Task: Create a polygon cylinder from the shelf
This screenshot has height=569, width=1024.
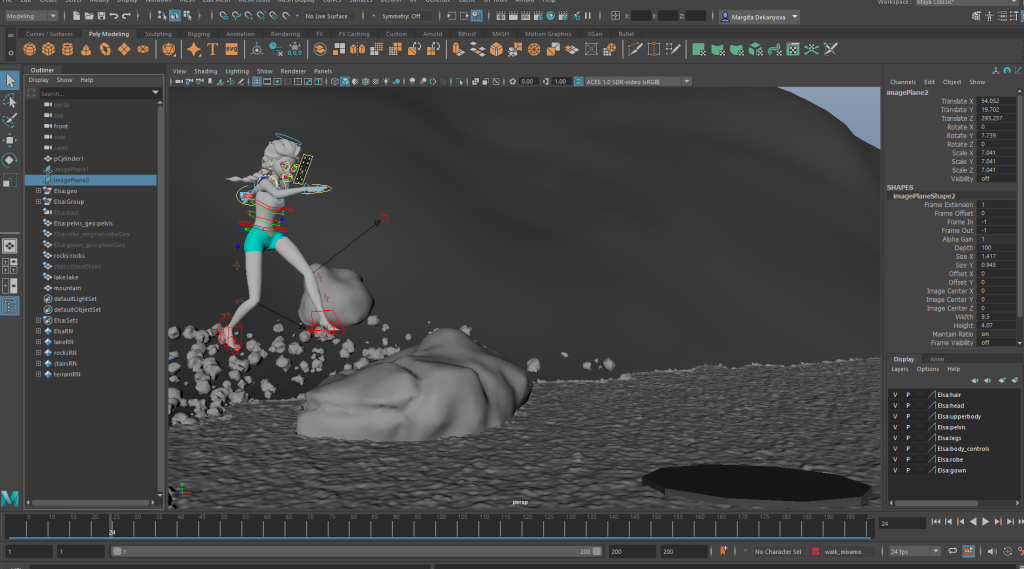Action: point(67,50)
